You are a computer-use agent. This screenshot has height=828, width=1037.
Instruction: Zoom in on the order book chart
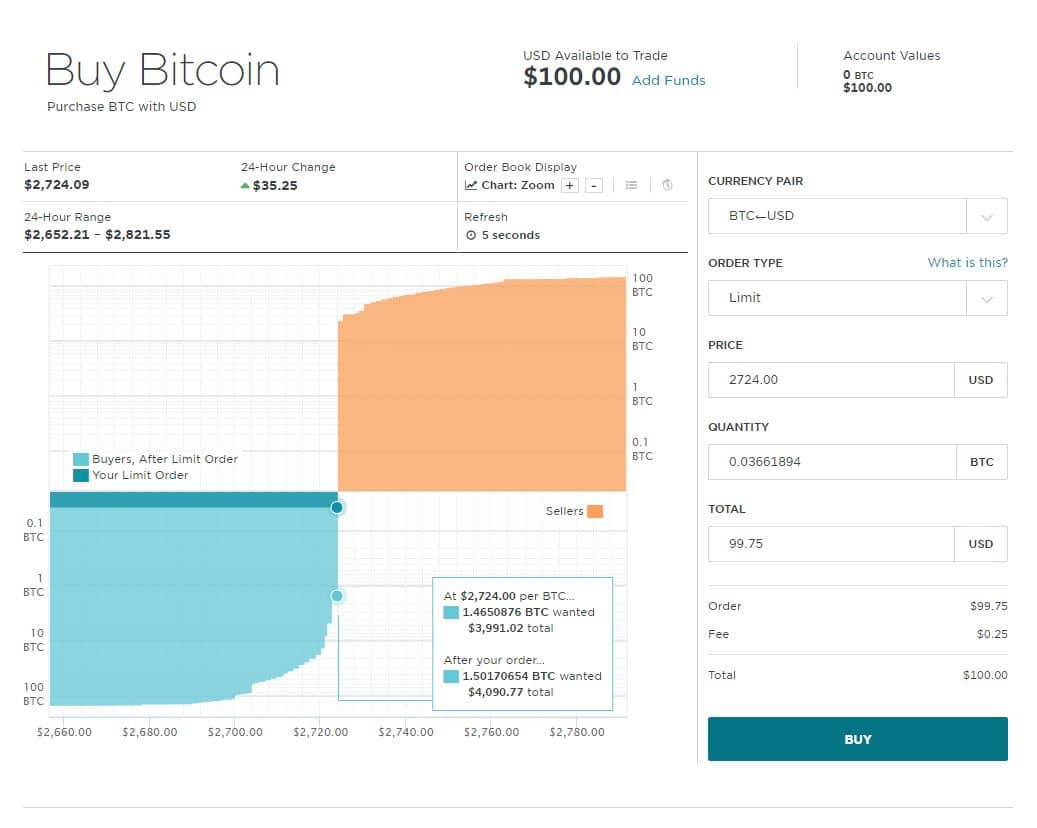pyautogui.click(x=569, y=185)
